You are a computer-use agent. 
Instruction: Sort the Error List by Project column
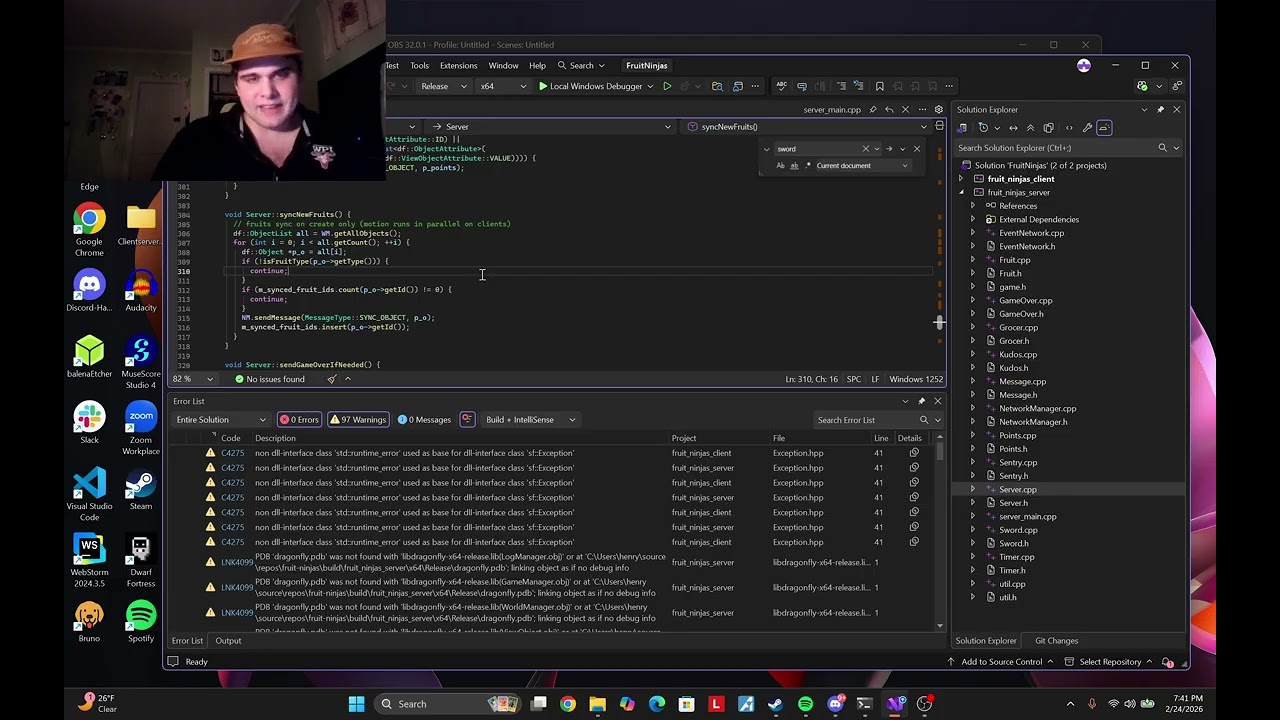tap(684, 438)
